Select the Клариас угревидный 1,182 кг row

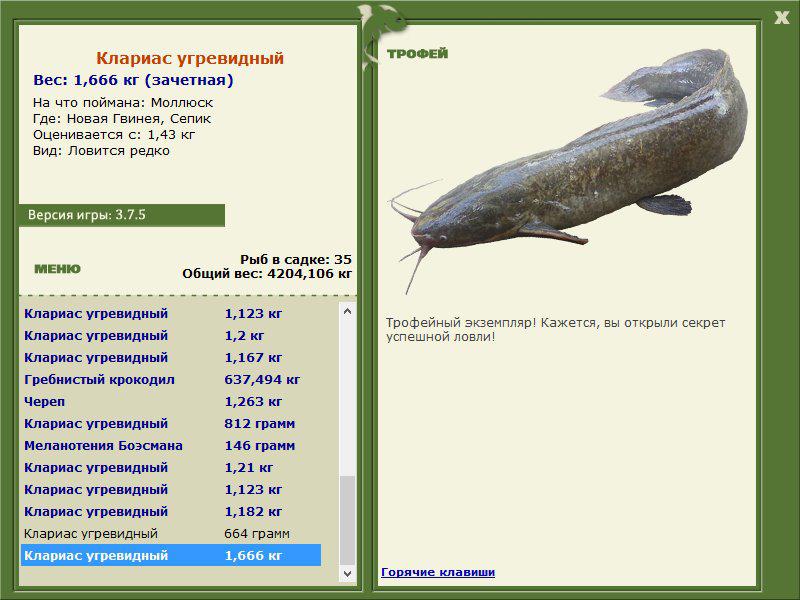(x=171, y=511)
